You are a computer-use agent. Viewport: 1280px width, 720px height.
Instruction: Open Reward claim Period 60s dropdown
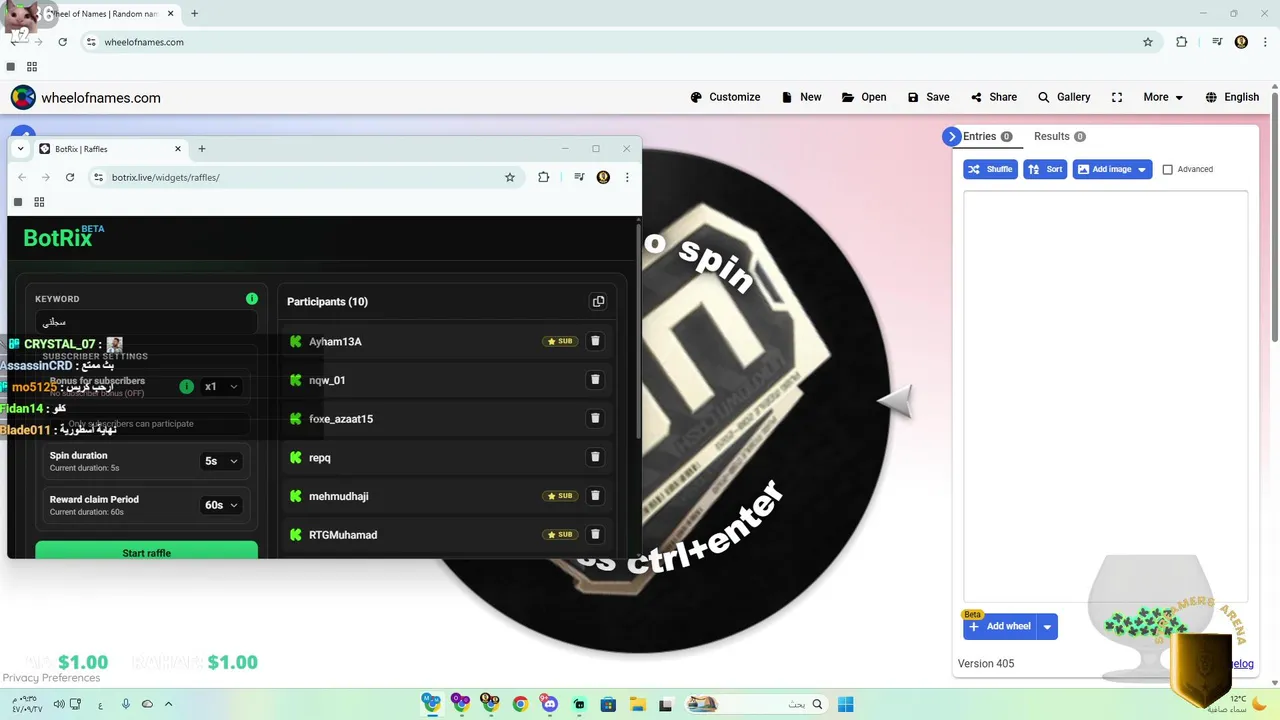pyautogui.click(x=222, y=505)
